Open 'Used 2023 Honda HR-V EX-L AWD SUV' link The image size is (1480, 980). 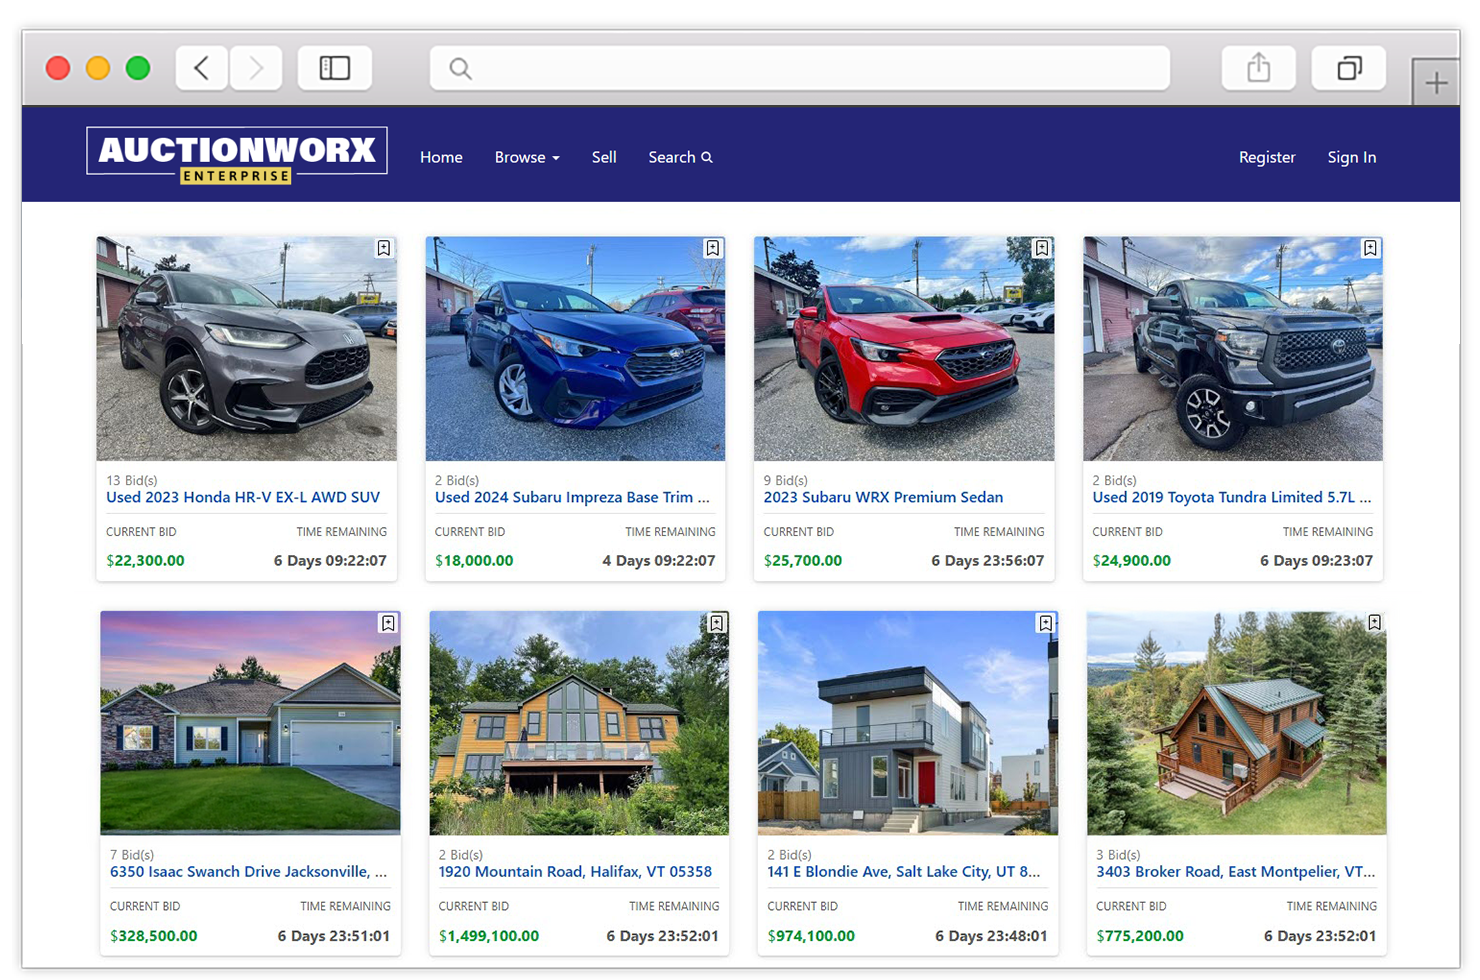tap(243, 497)
